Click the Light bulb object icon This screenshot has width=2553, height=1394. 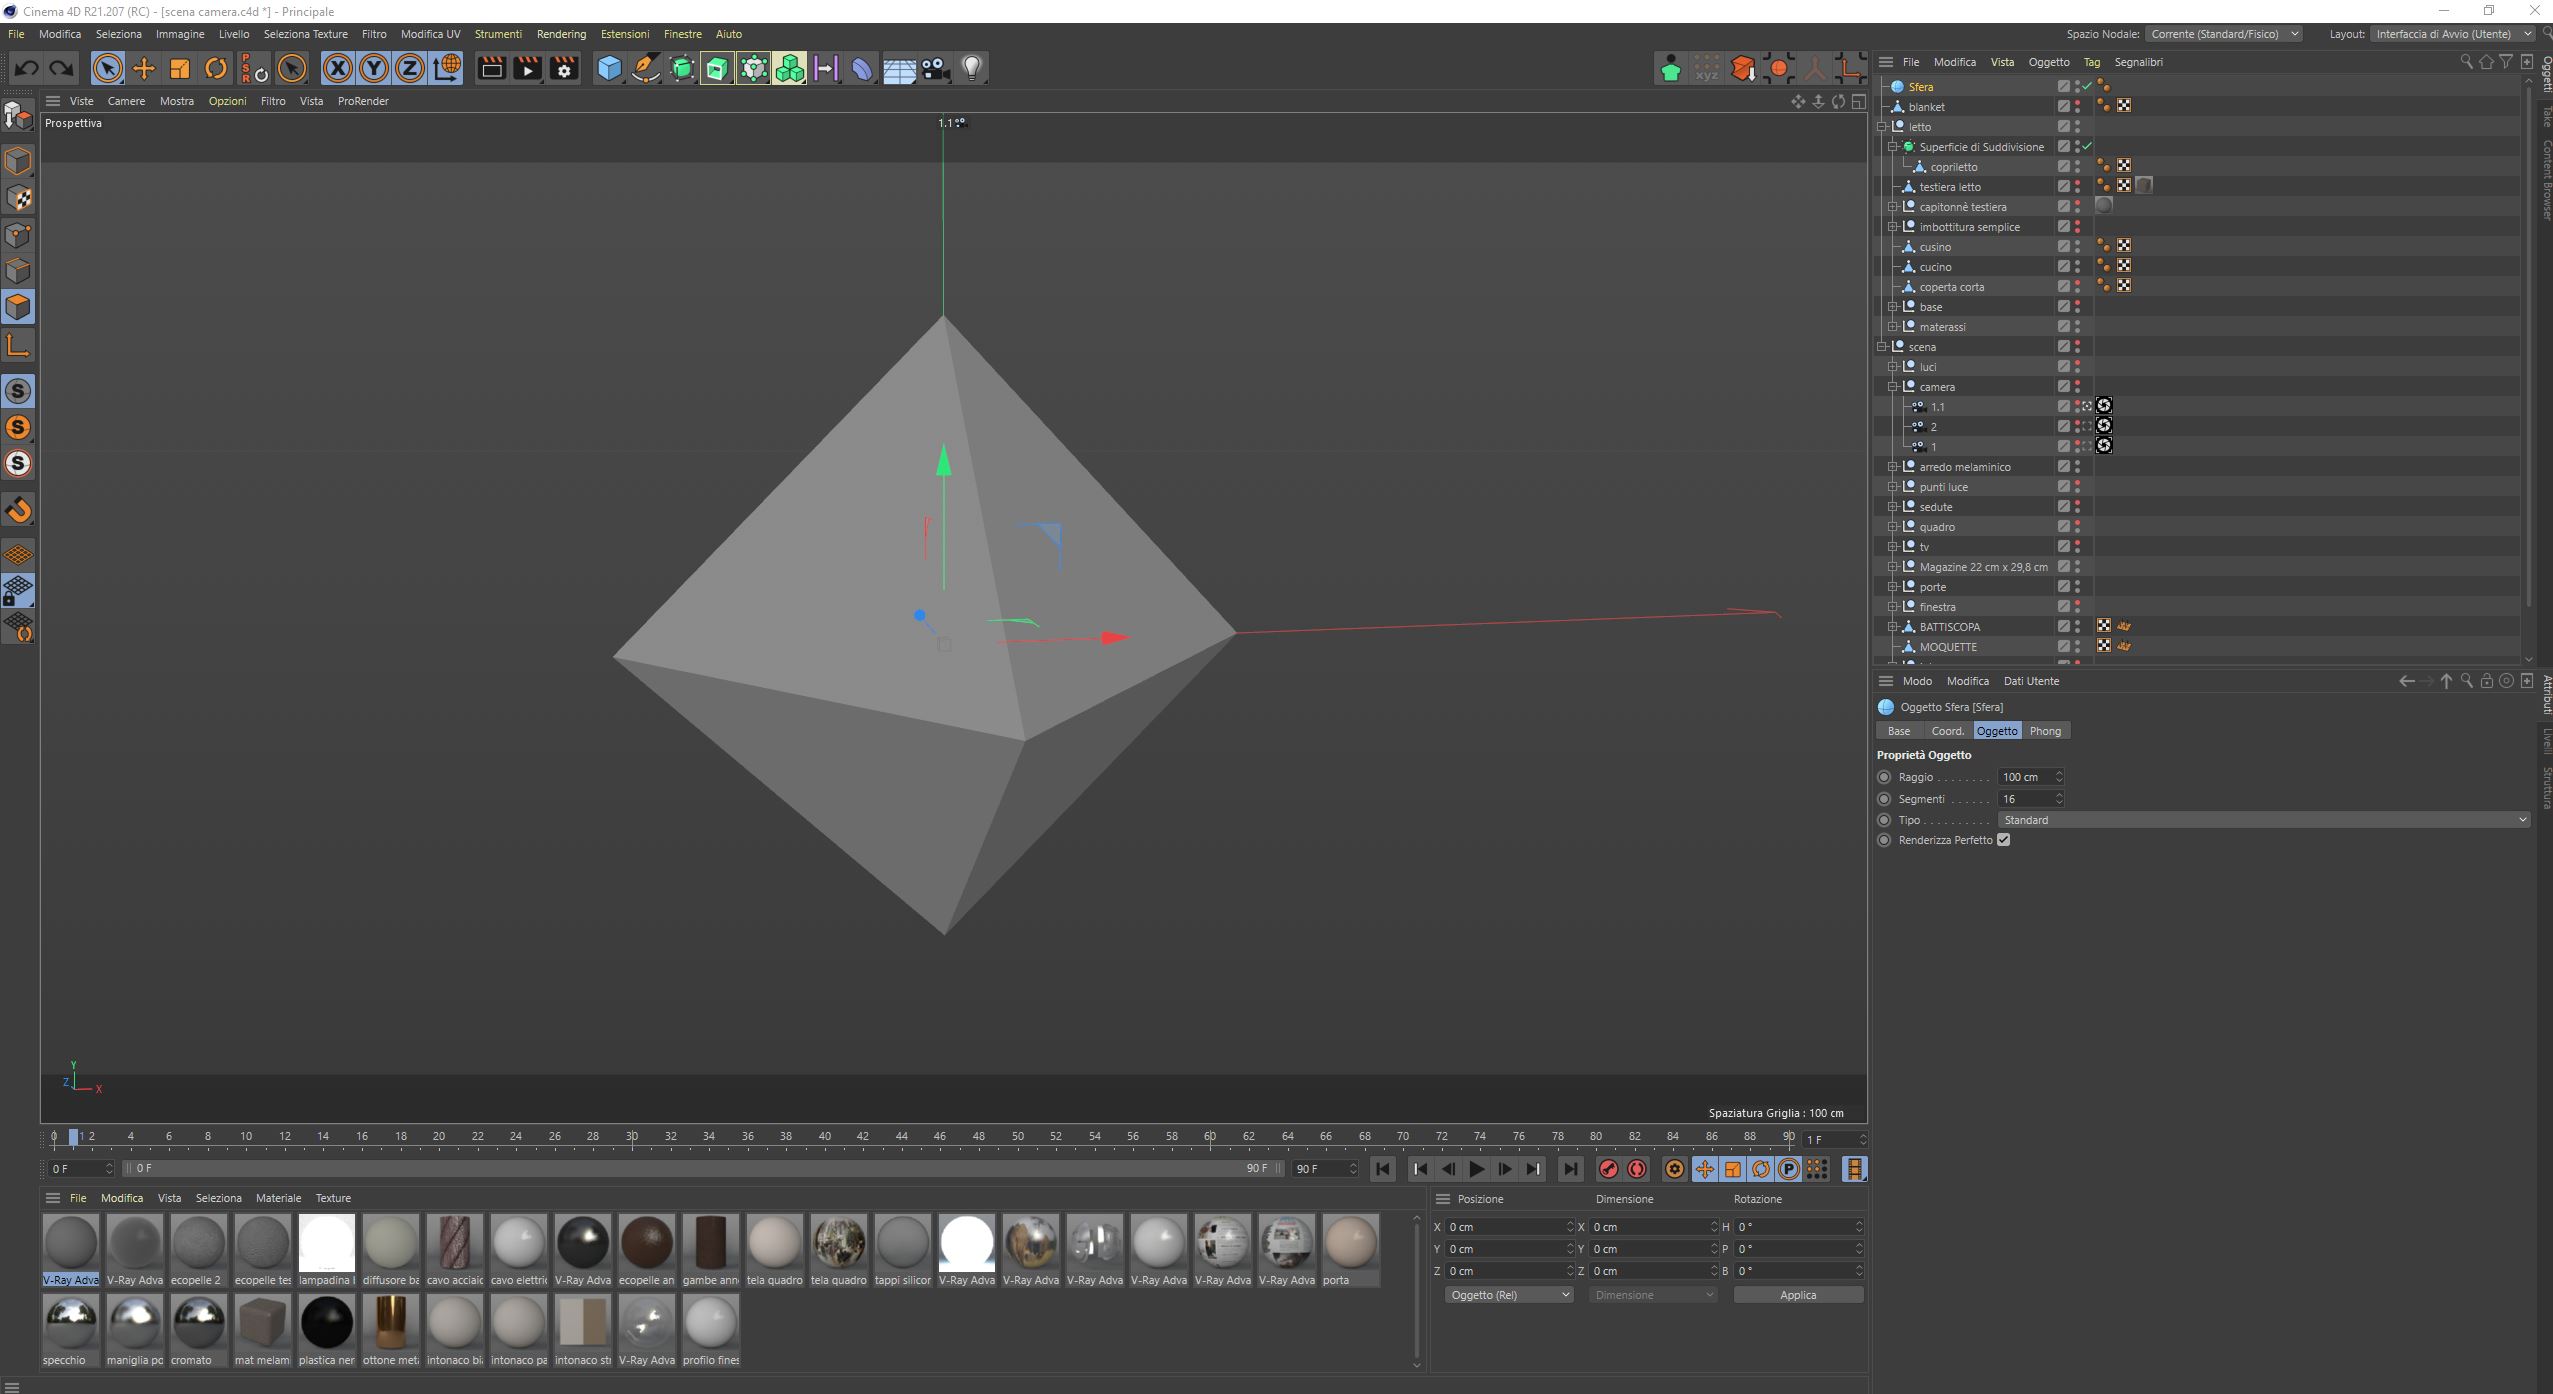tap(971, 68)
